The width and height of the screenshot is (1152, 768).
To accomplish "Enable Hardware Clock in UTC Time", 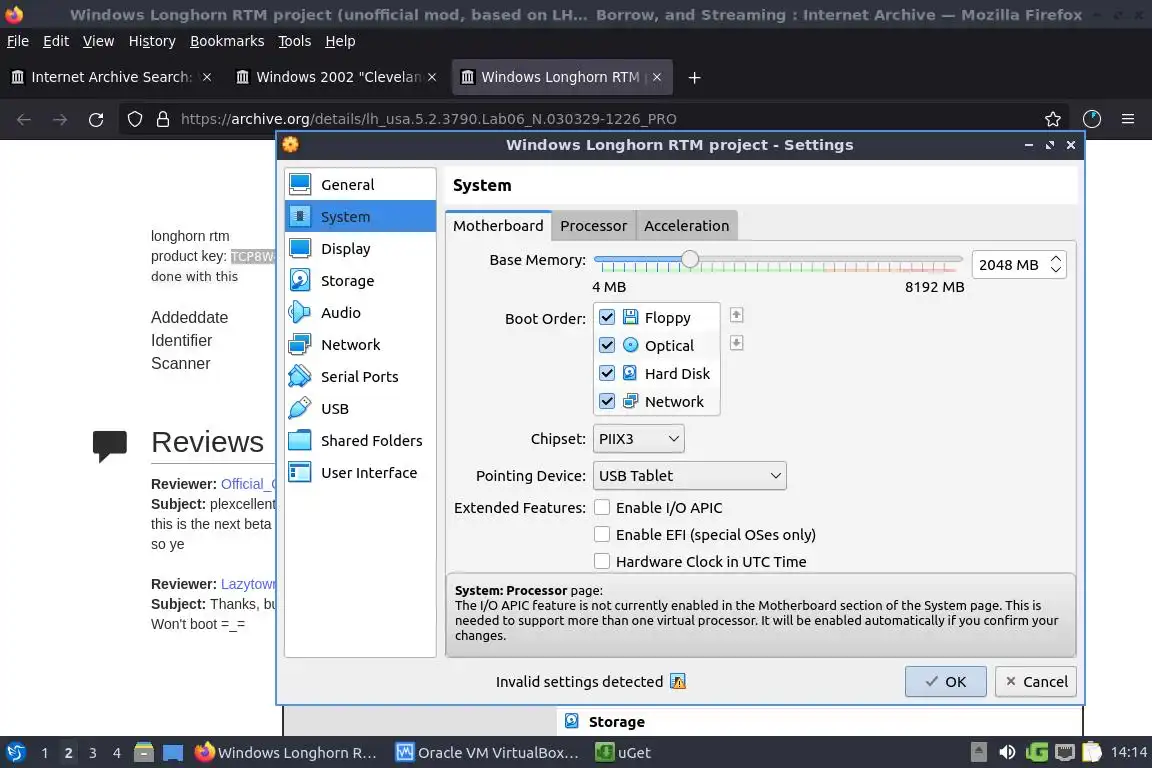I will [602, 561].
